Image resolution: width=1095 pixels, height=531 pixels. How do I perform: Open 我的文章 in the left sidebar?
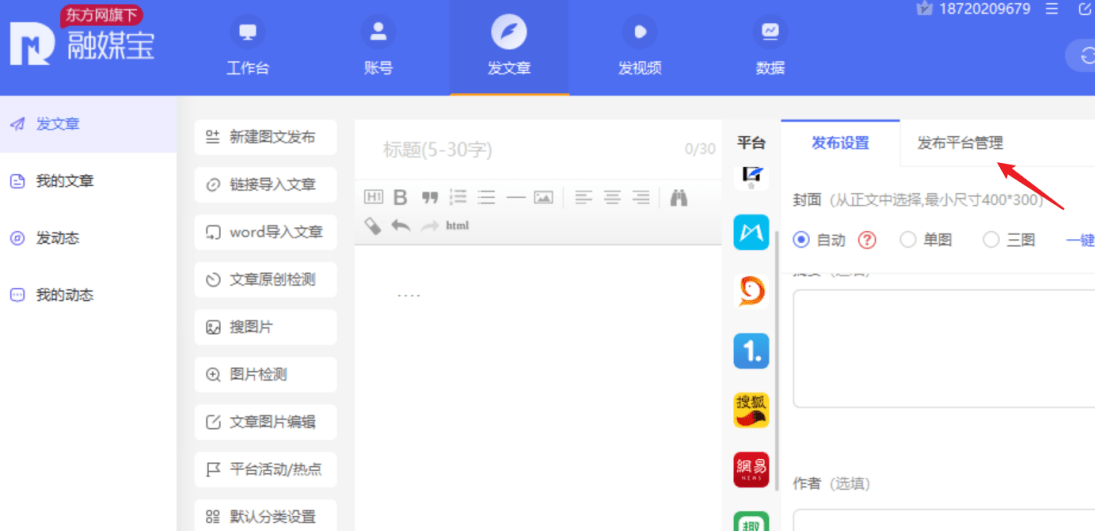point(65,181)
